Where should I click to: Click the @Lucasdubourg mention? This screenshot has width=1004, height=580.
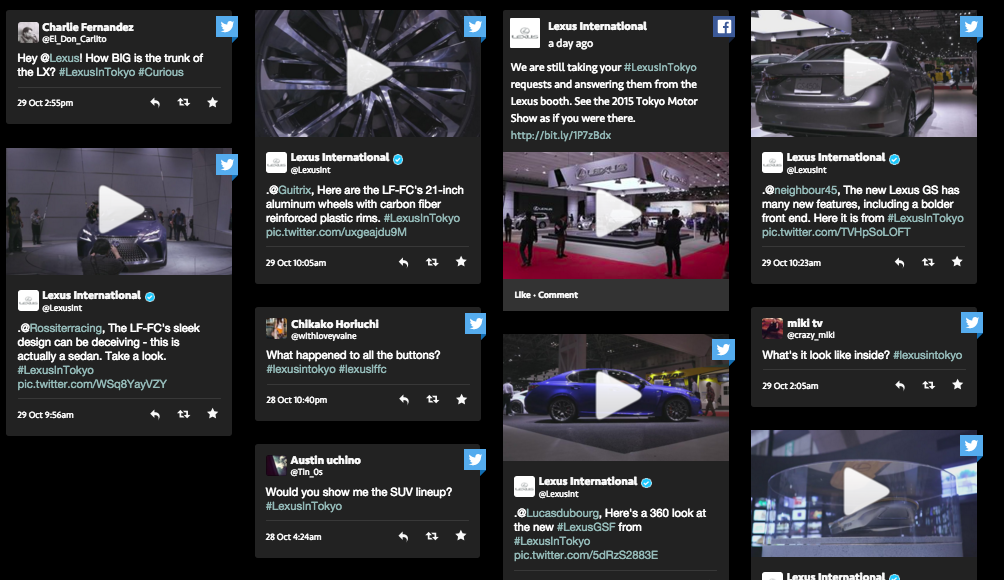(x=558, y=513)
